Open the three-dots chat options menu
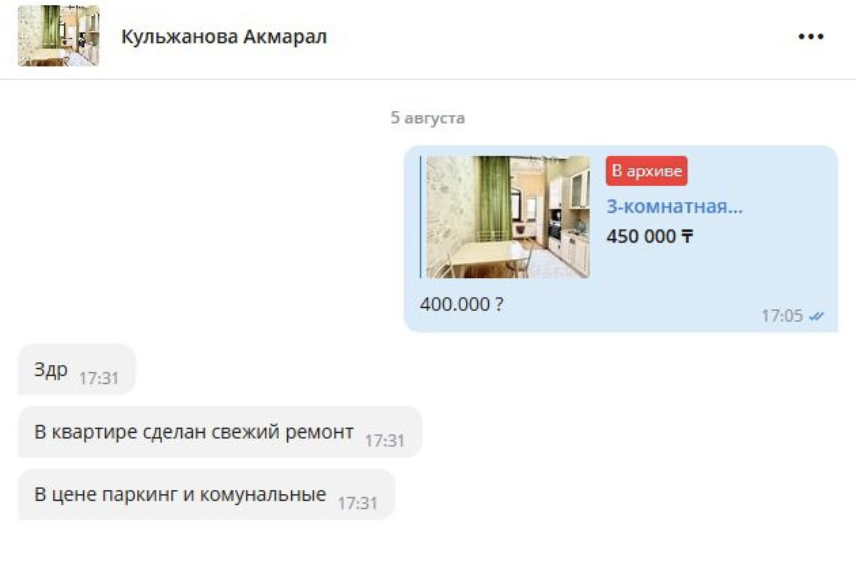 (811, 37)
